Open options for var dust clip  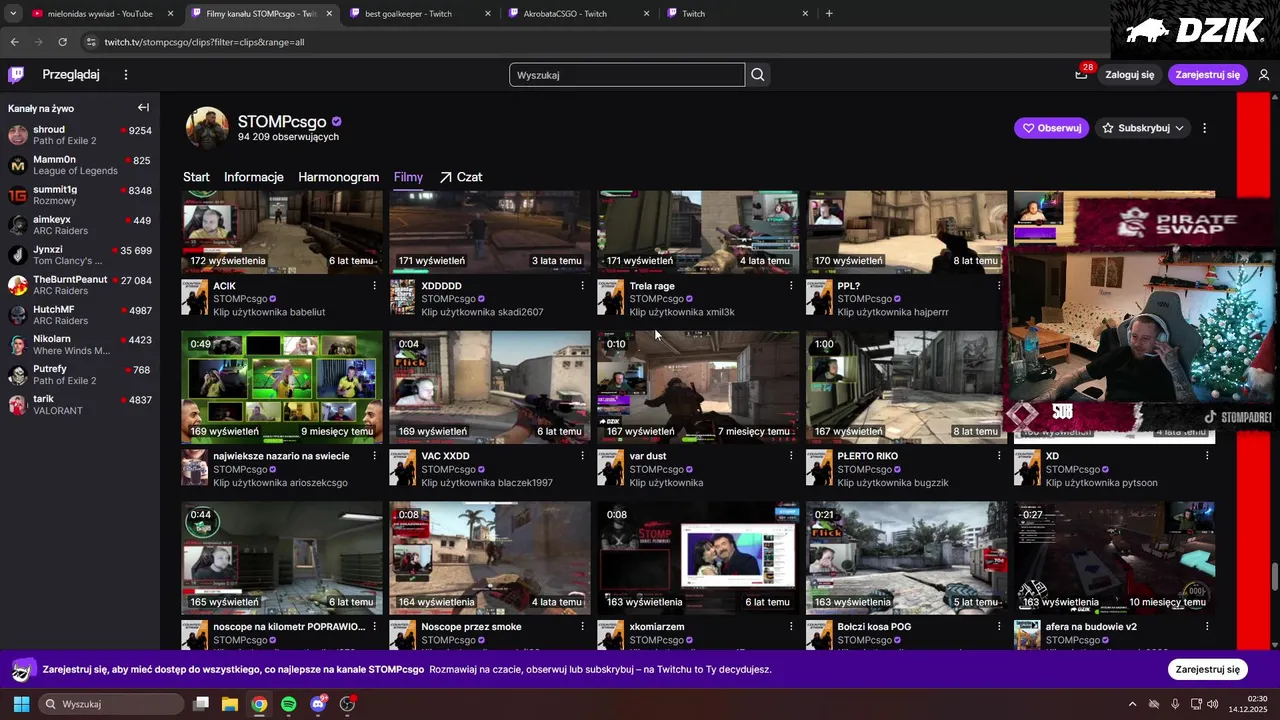(x=791, y=456)
